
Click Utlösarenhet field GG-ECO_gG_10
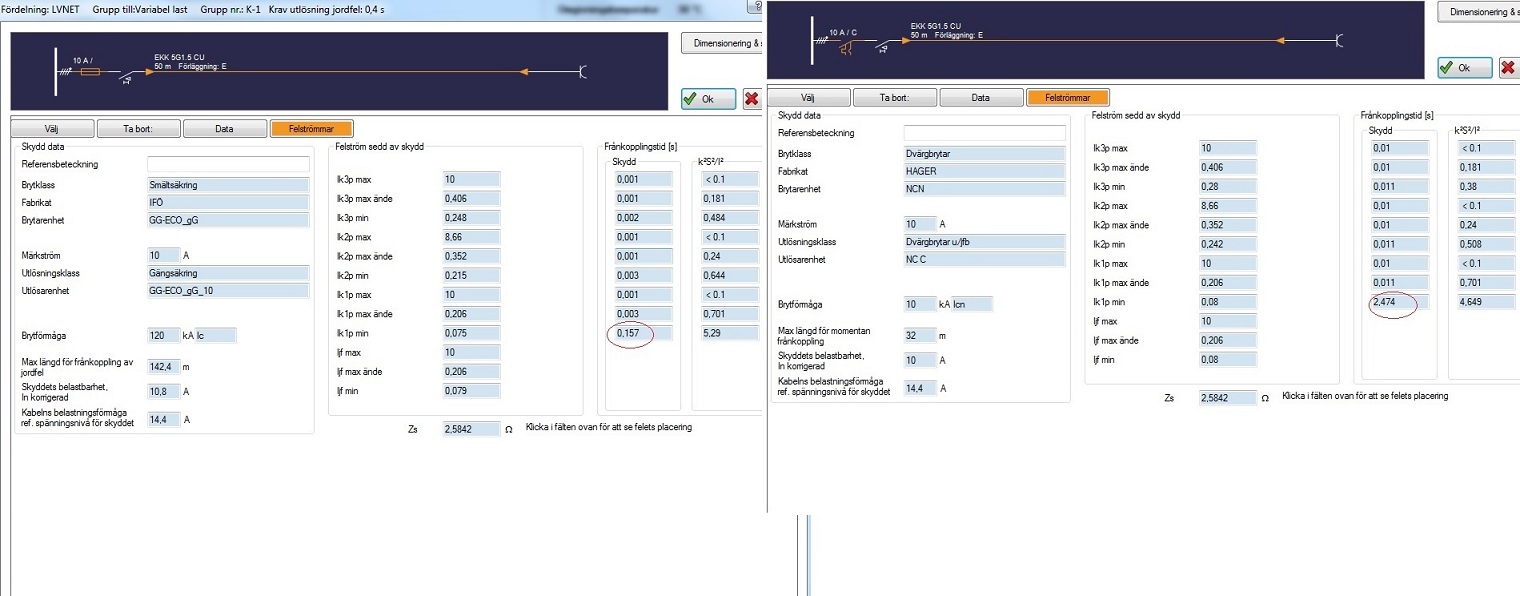(x=228, y=291)
